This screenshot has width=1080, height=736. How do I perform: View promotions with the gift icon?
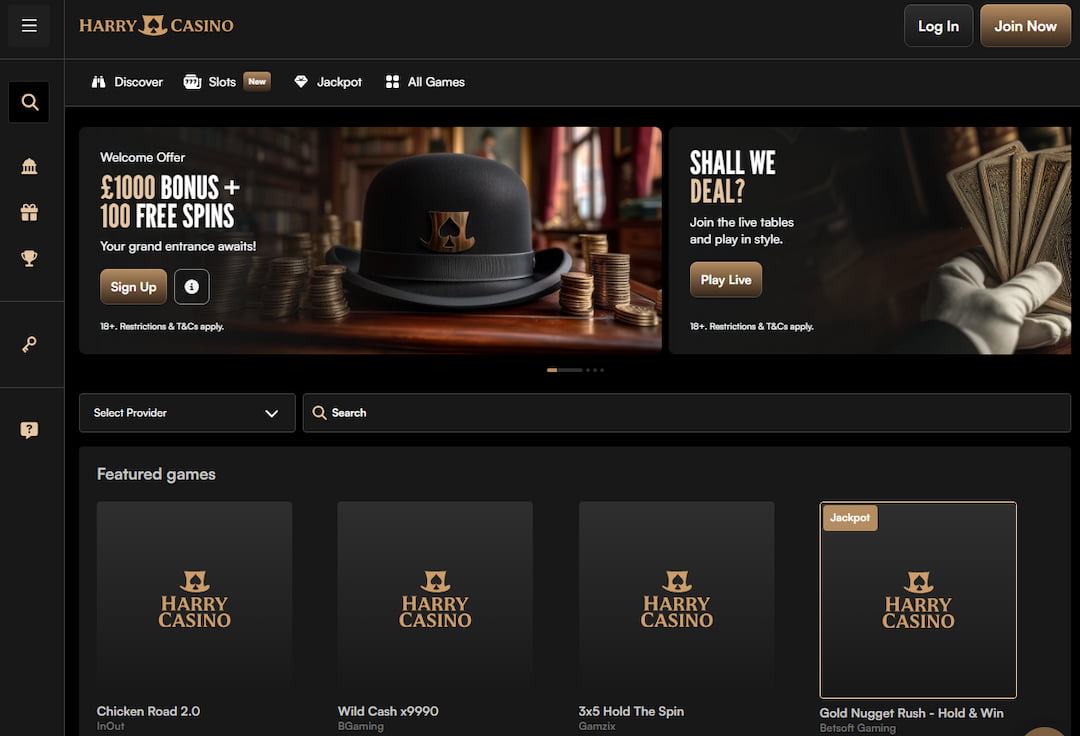pos(29,211)
